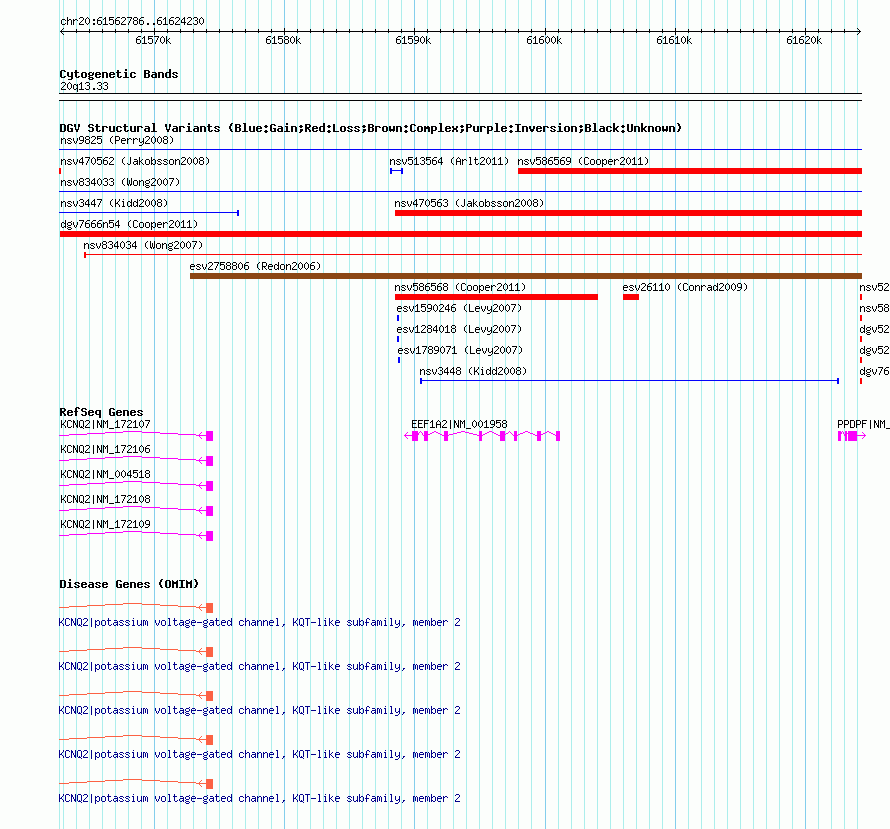890x829 pixels.
Task: Open variant nsv834033 (Wong2007)
Action: pos(120,182)
